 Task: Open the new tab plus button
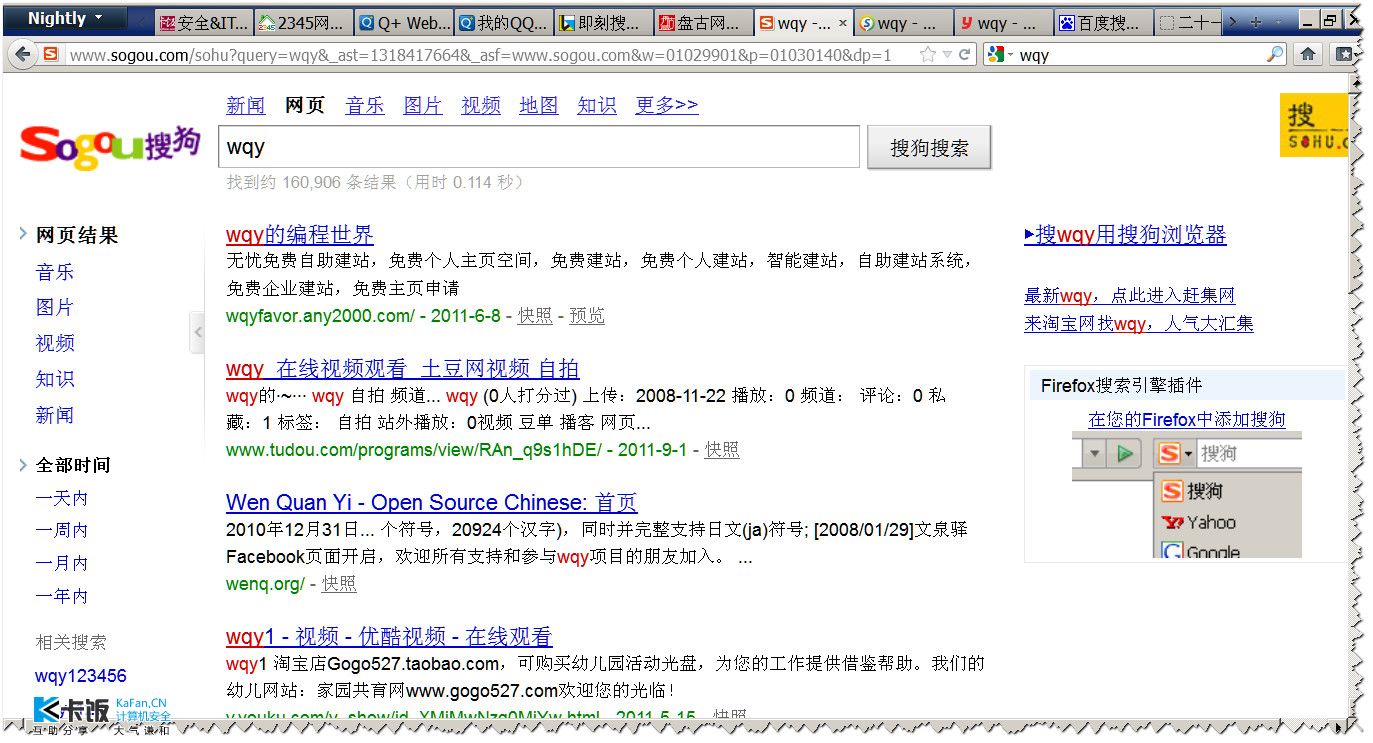(x=1256, y=21)
